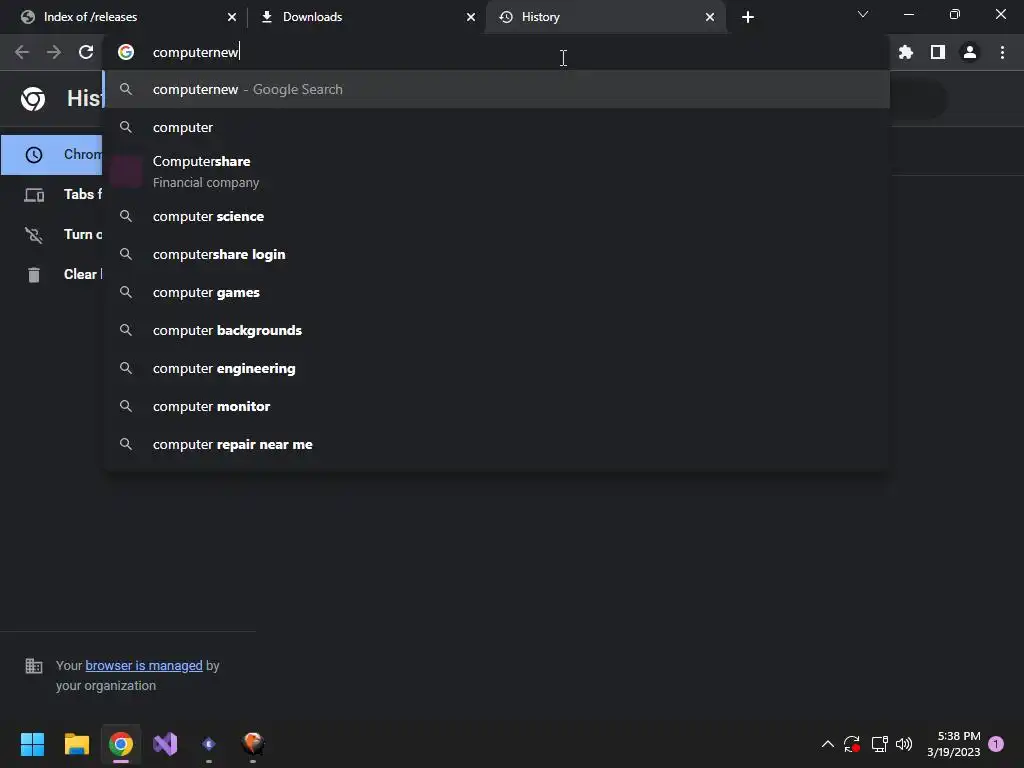This screenshot has height=768, width=1024.
Task: Toggle the side panel icon
Action: coord(938,52)
